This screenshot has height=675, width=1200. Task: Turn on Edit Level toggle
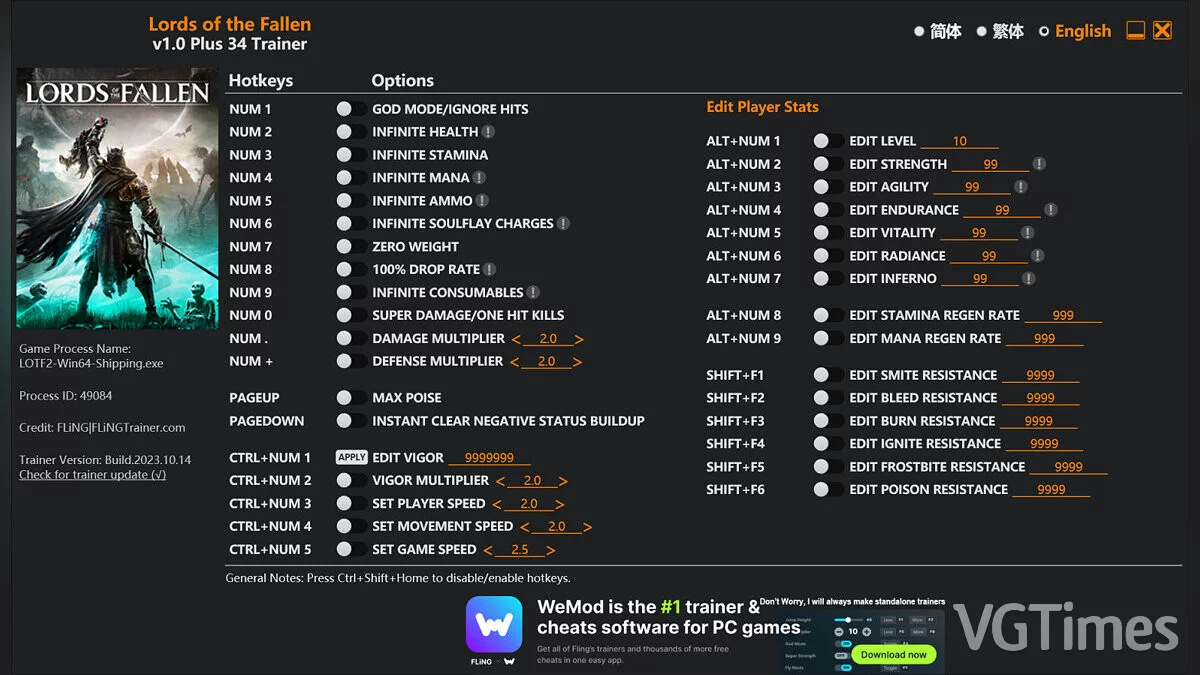(828, 141)
